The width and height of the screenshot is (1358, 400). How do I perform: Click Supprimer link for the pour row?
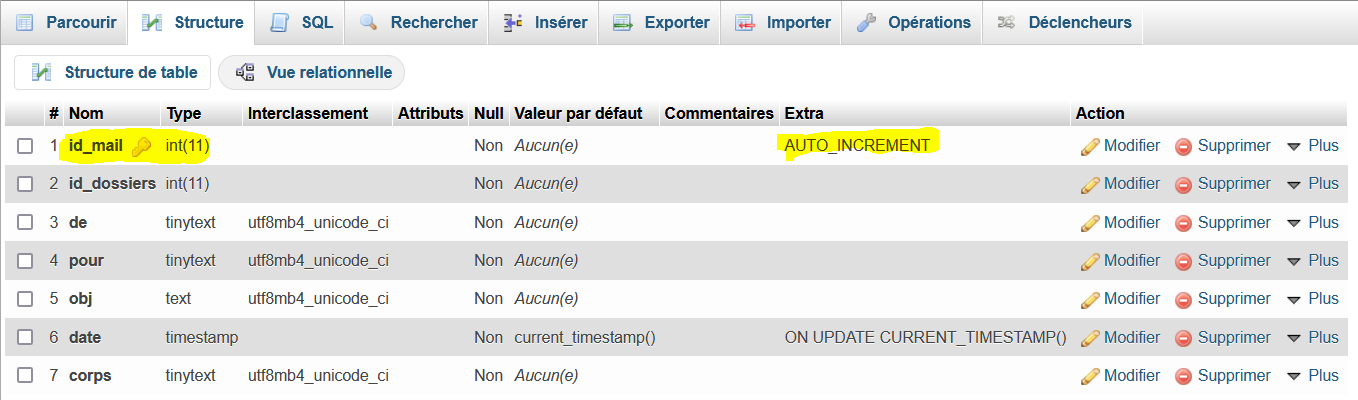coord(1233,261)
